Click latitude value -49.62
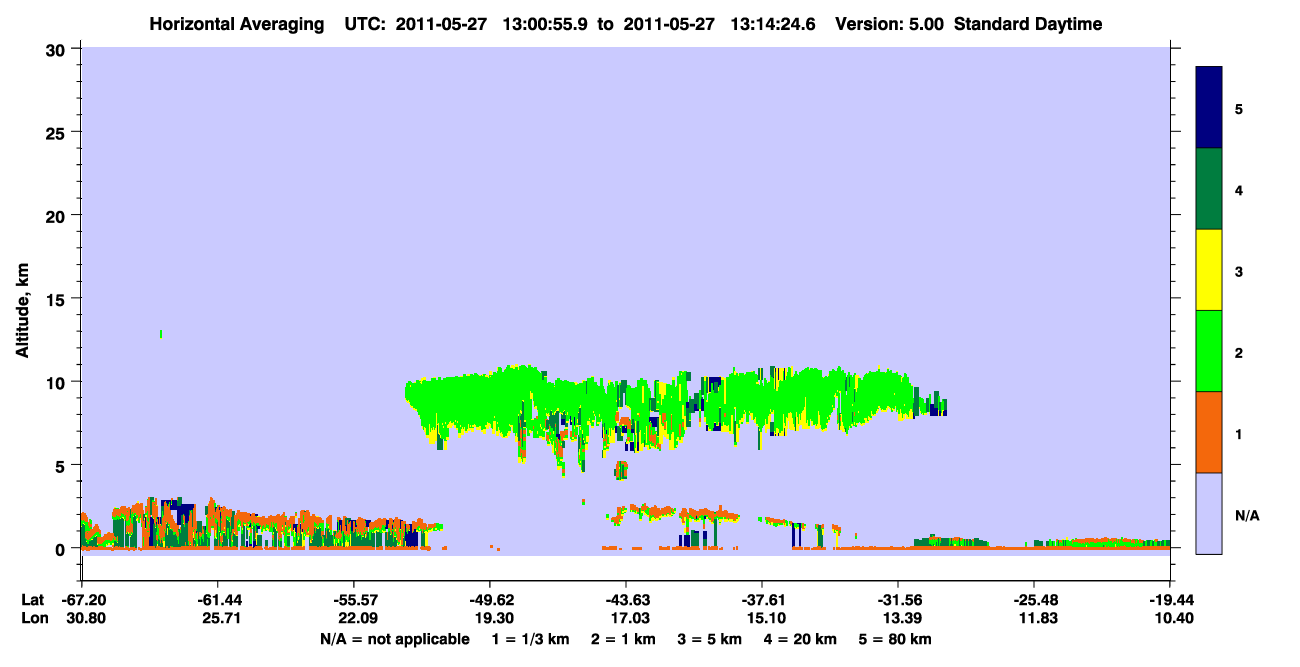This screenshot has height=667, width=1300. 490,600
